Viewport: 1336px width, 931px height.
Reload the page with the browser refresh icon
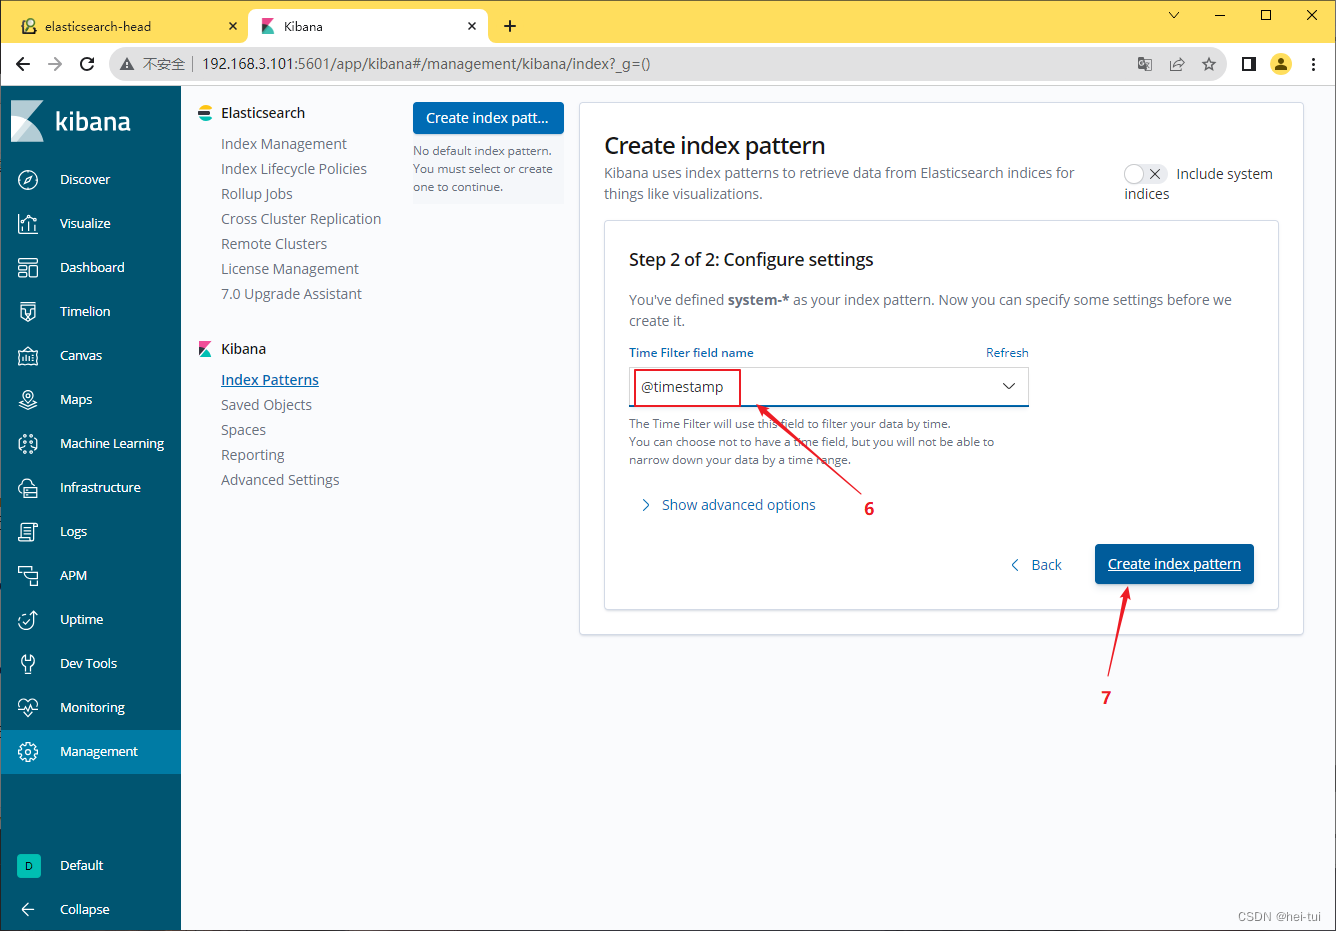click(87, 64)
